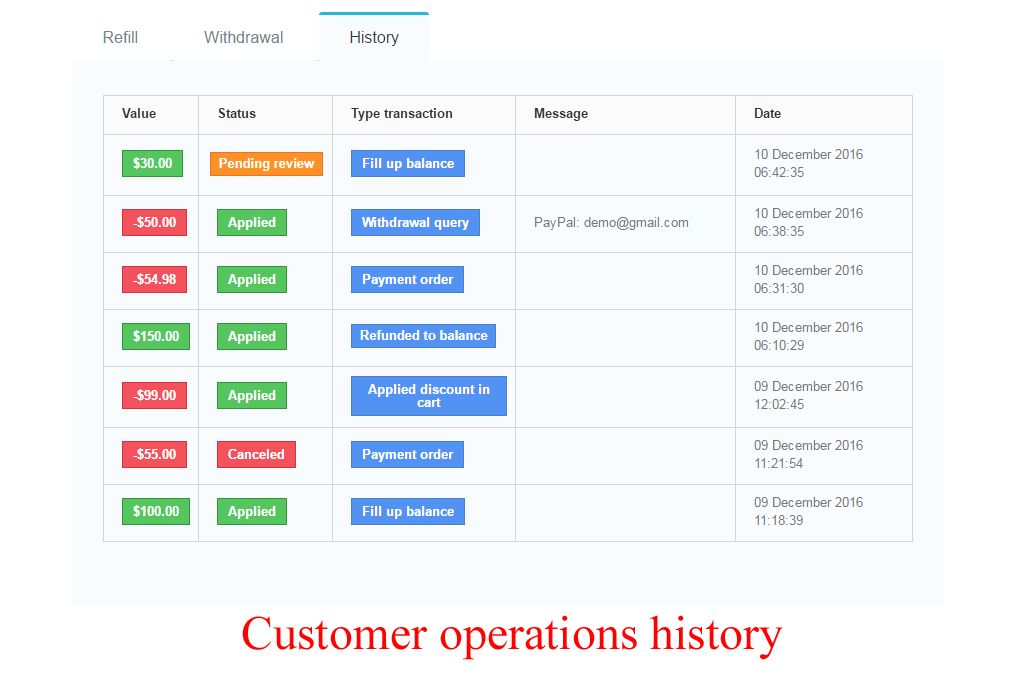Click the Message column header
Screen dimensions: 1019x681
[561, 114]
